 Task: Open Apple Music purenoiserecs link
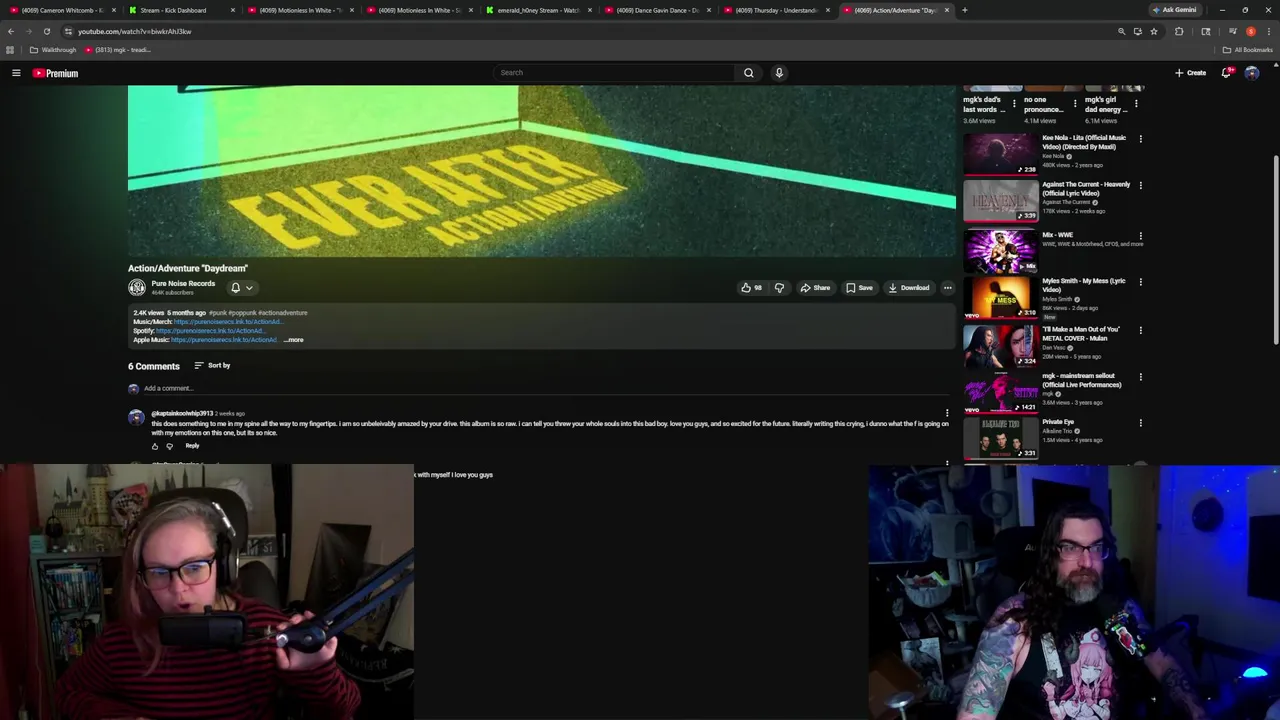click(x=224, y=340)
